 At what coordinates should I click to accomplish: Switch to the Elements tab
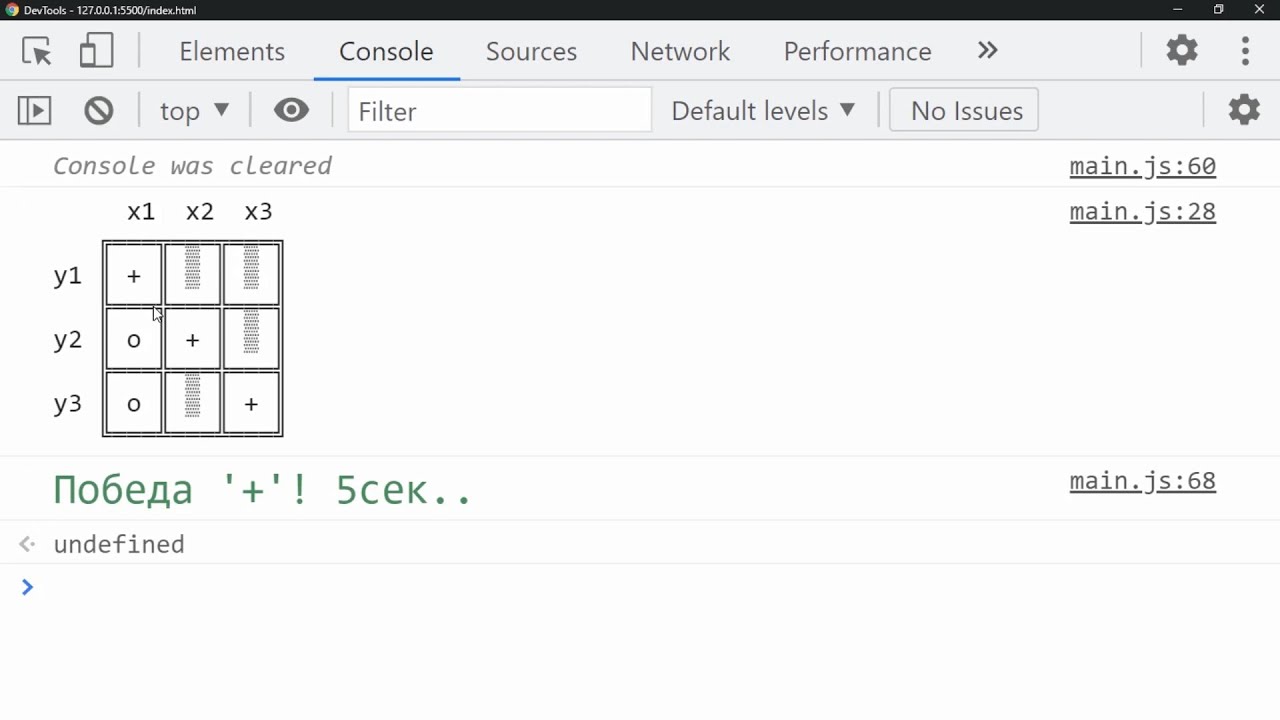(x=232, y=51)
